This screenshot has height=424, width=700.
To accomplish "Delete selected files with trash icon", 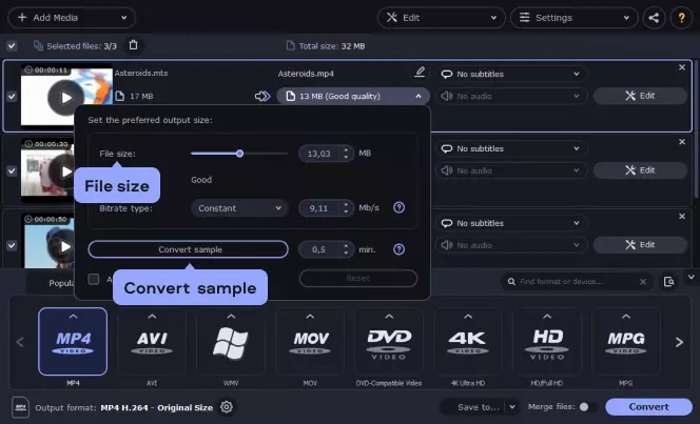I will click(134, 45).
